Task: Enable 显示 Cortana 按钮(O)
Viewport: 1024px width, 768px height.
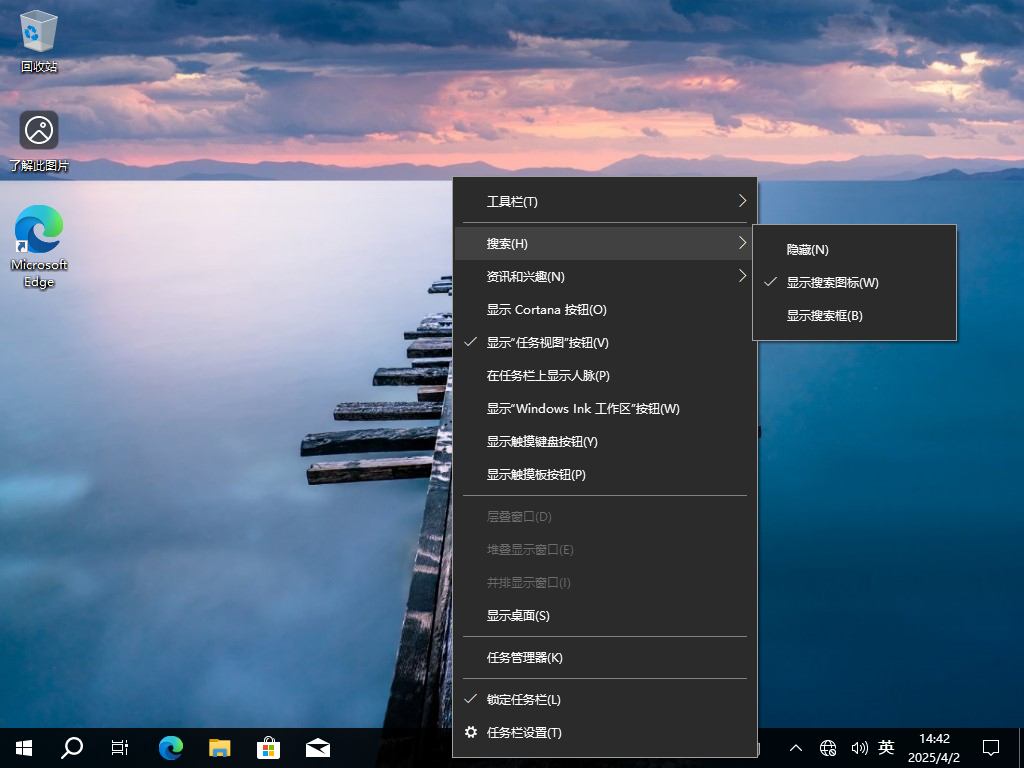Action: click(605, 310)
